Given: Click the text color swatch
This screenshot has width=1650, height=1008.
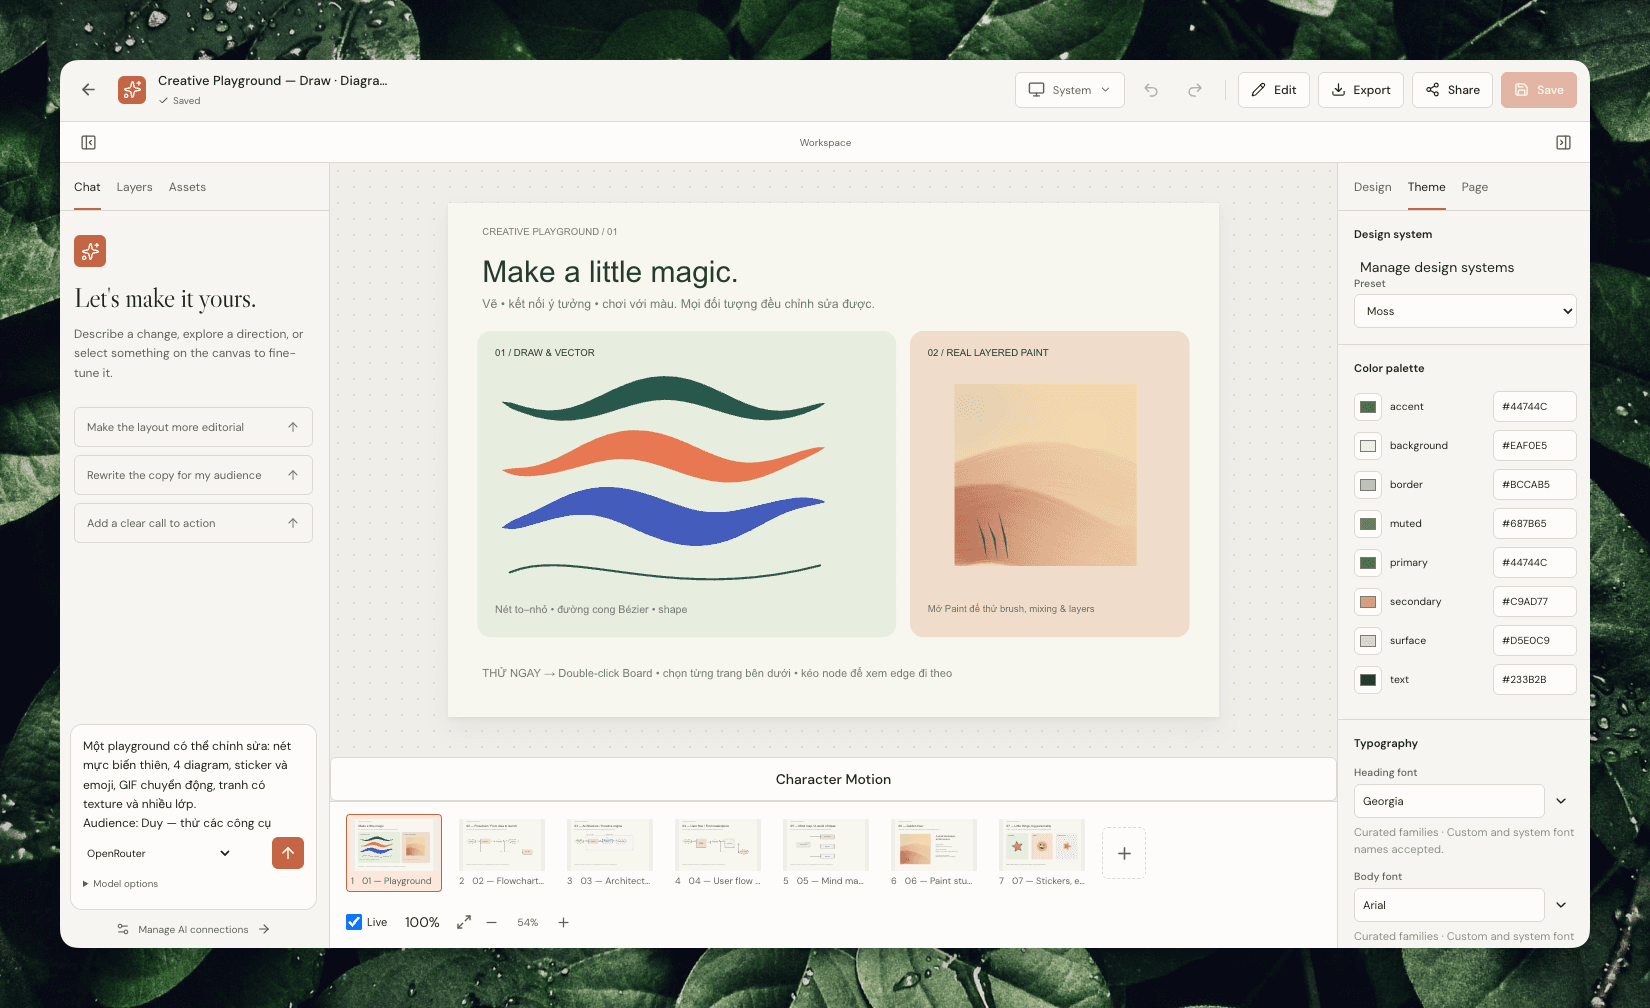Looking at the screenshot, I should pos(1368,680).
